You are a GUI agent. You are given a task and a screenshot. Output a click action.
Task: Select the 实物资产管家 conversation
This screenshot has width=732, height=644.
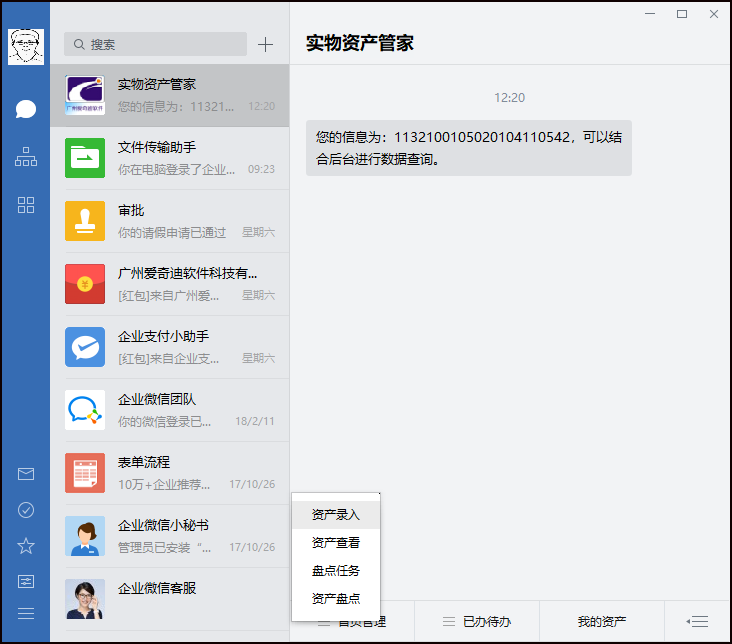pos(169,95)
